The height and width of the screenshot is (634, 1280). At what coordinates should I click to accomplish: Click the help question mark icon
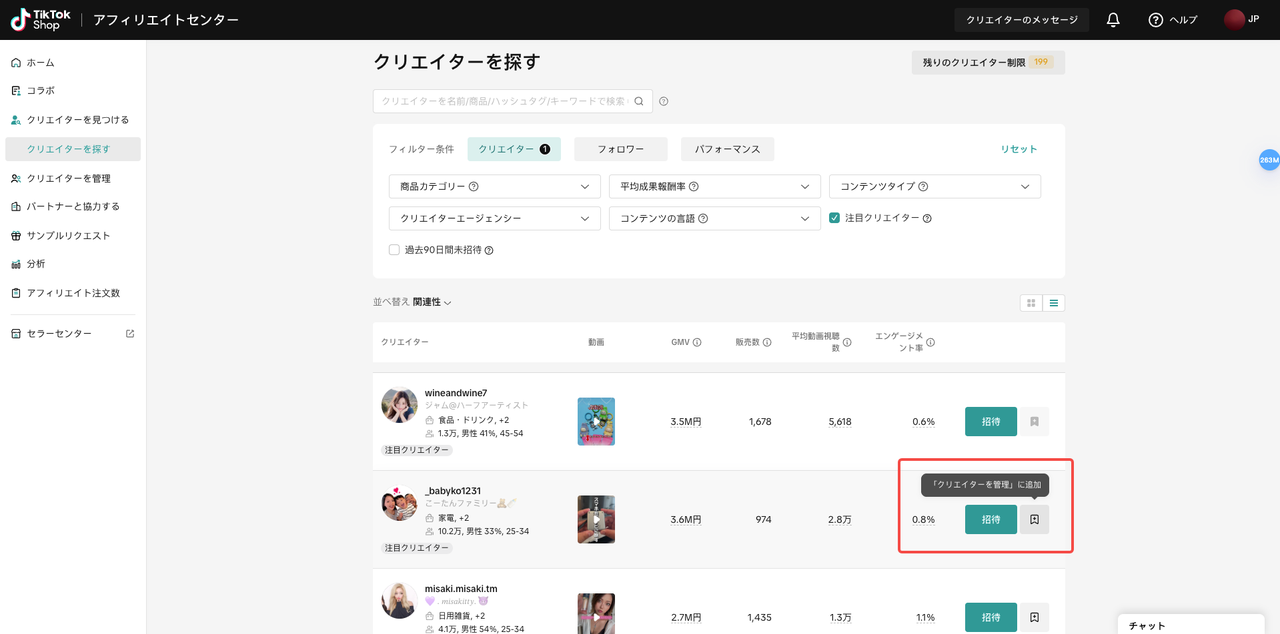point(1156,20)
